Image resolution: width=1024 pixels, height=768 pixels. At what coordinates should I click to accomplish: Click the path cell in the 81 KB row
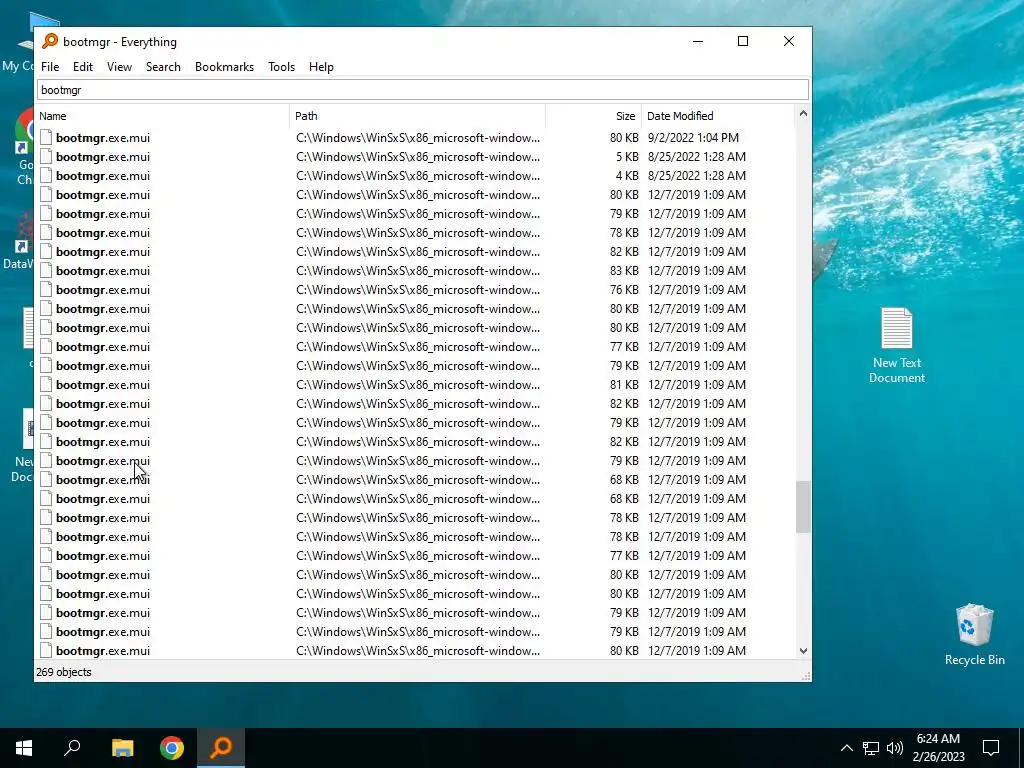click(418, 385)
